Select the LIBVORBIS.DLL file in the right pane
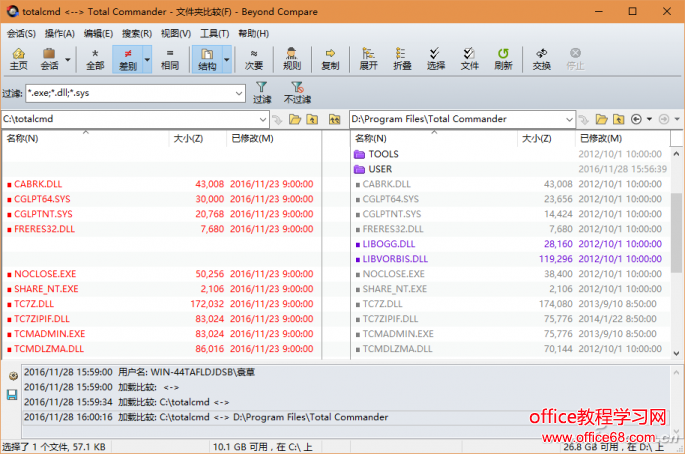 tap(395, 258)
